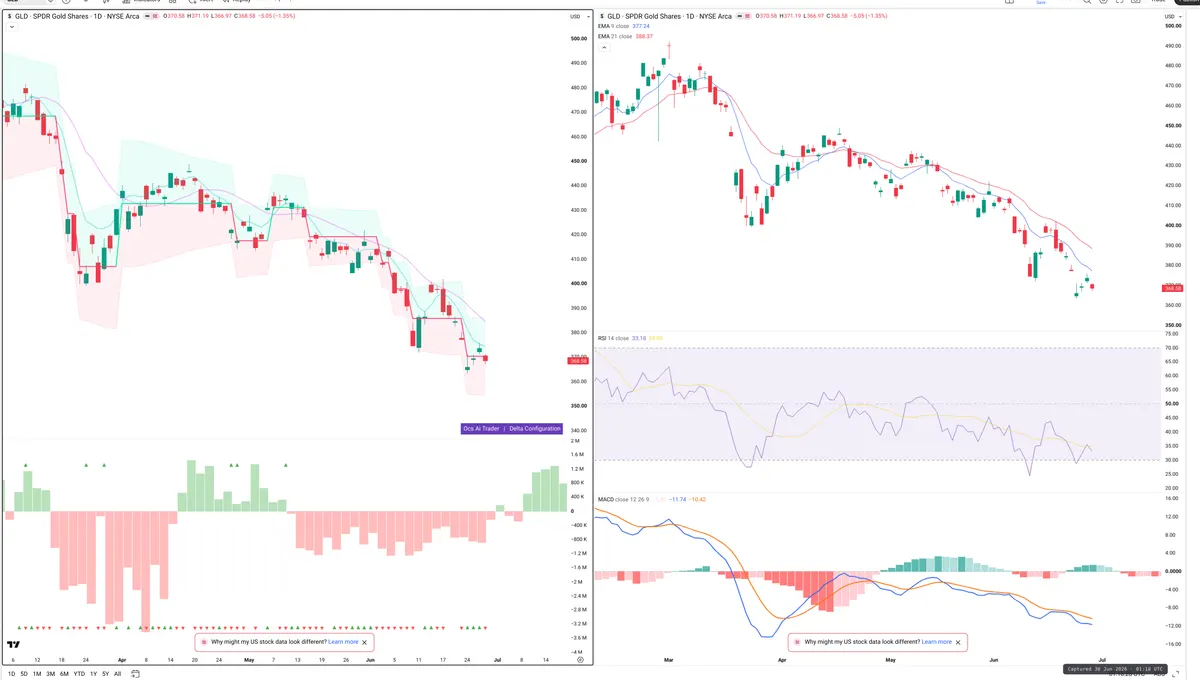
Task: Switch to the YTD time range
Action: (x=79, y=674)
